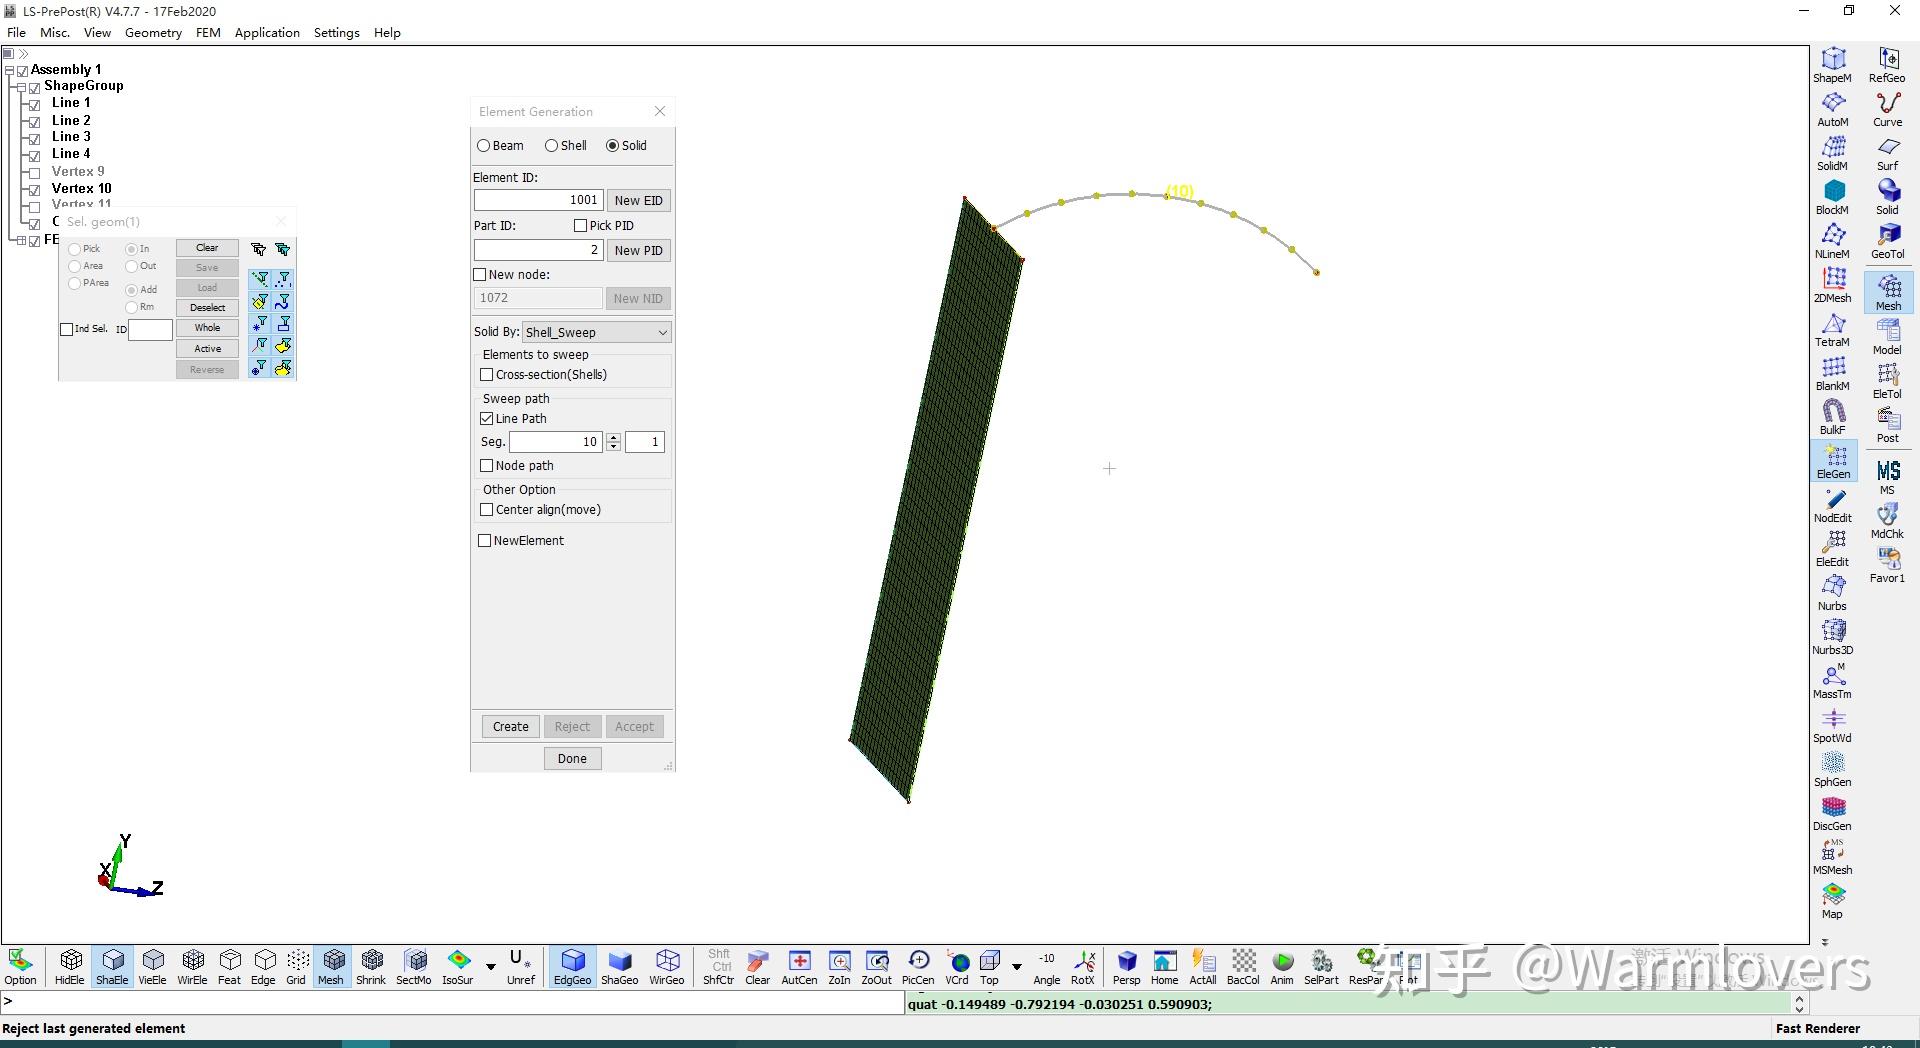Click the New PID button

click(x=638, y=251)
